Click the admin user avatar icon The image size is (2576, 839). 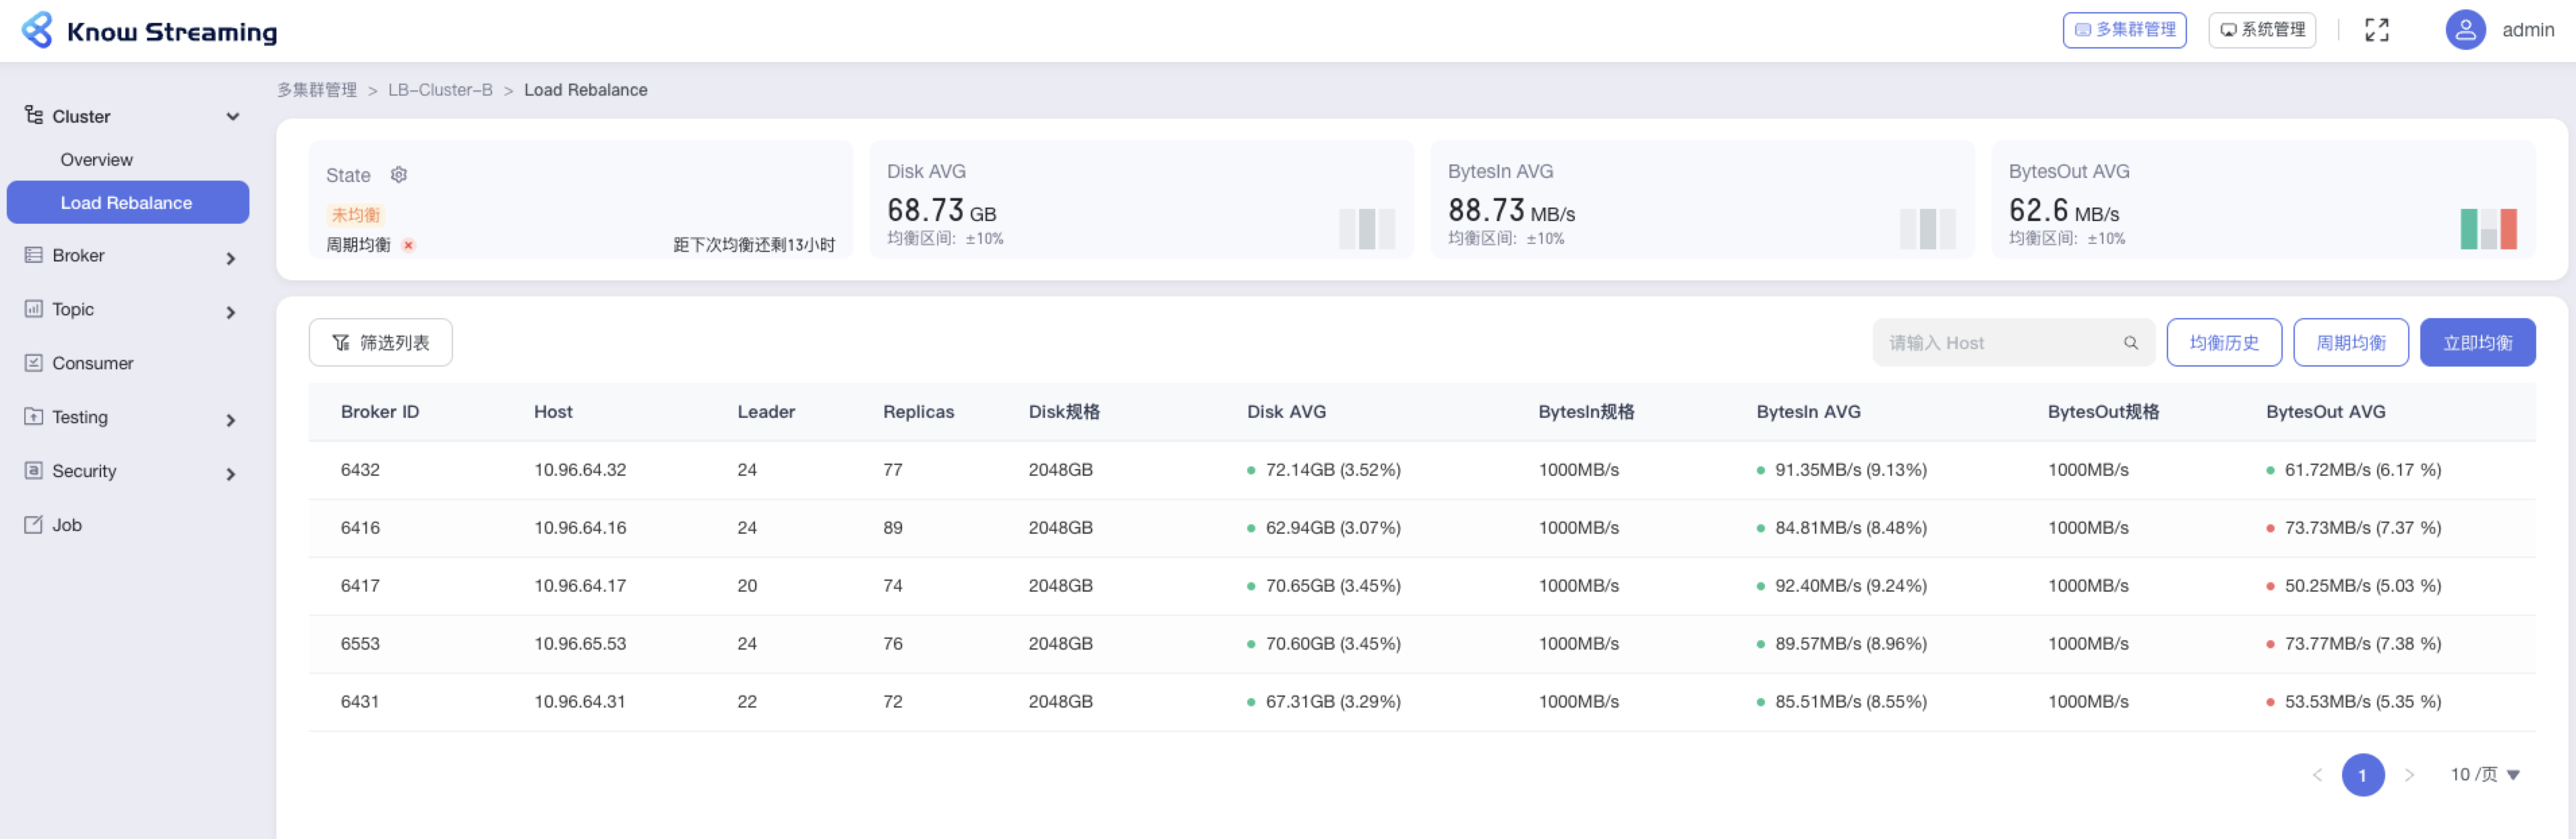pyautogui.click(x=2465, y=30)
